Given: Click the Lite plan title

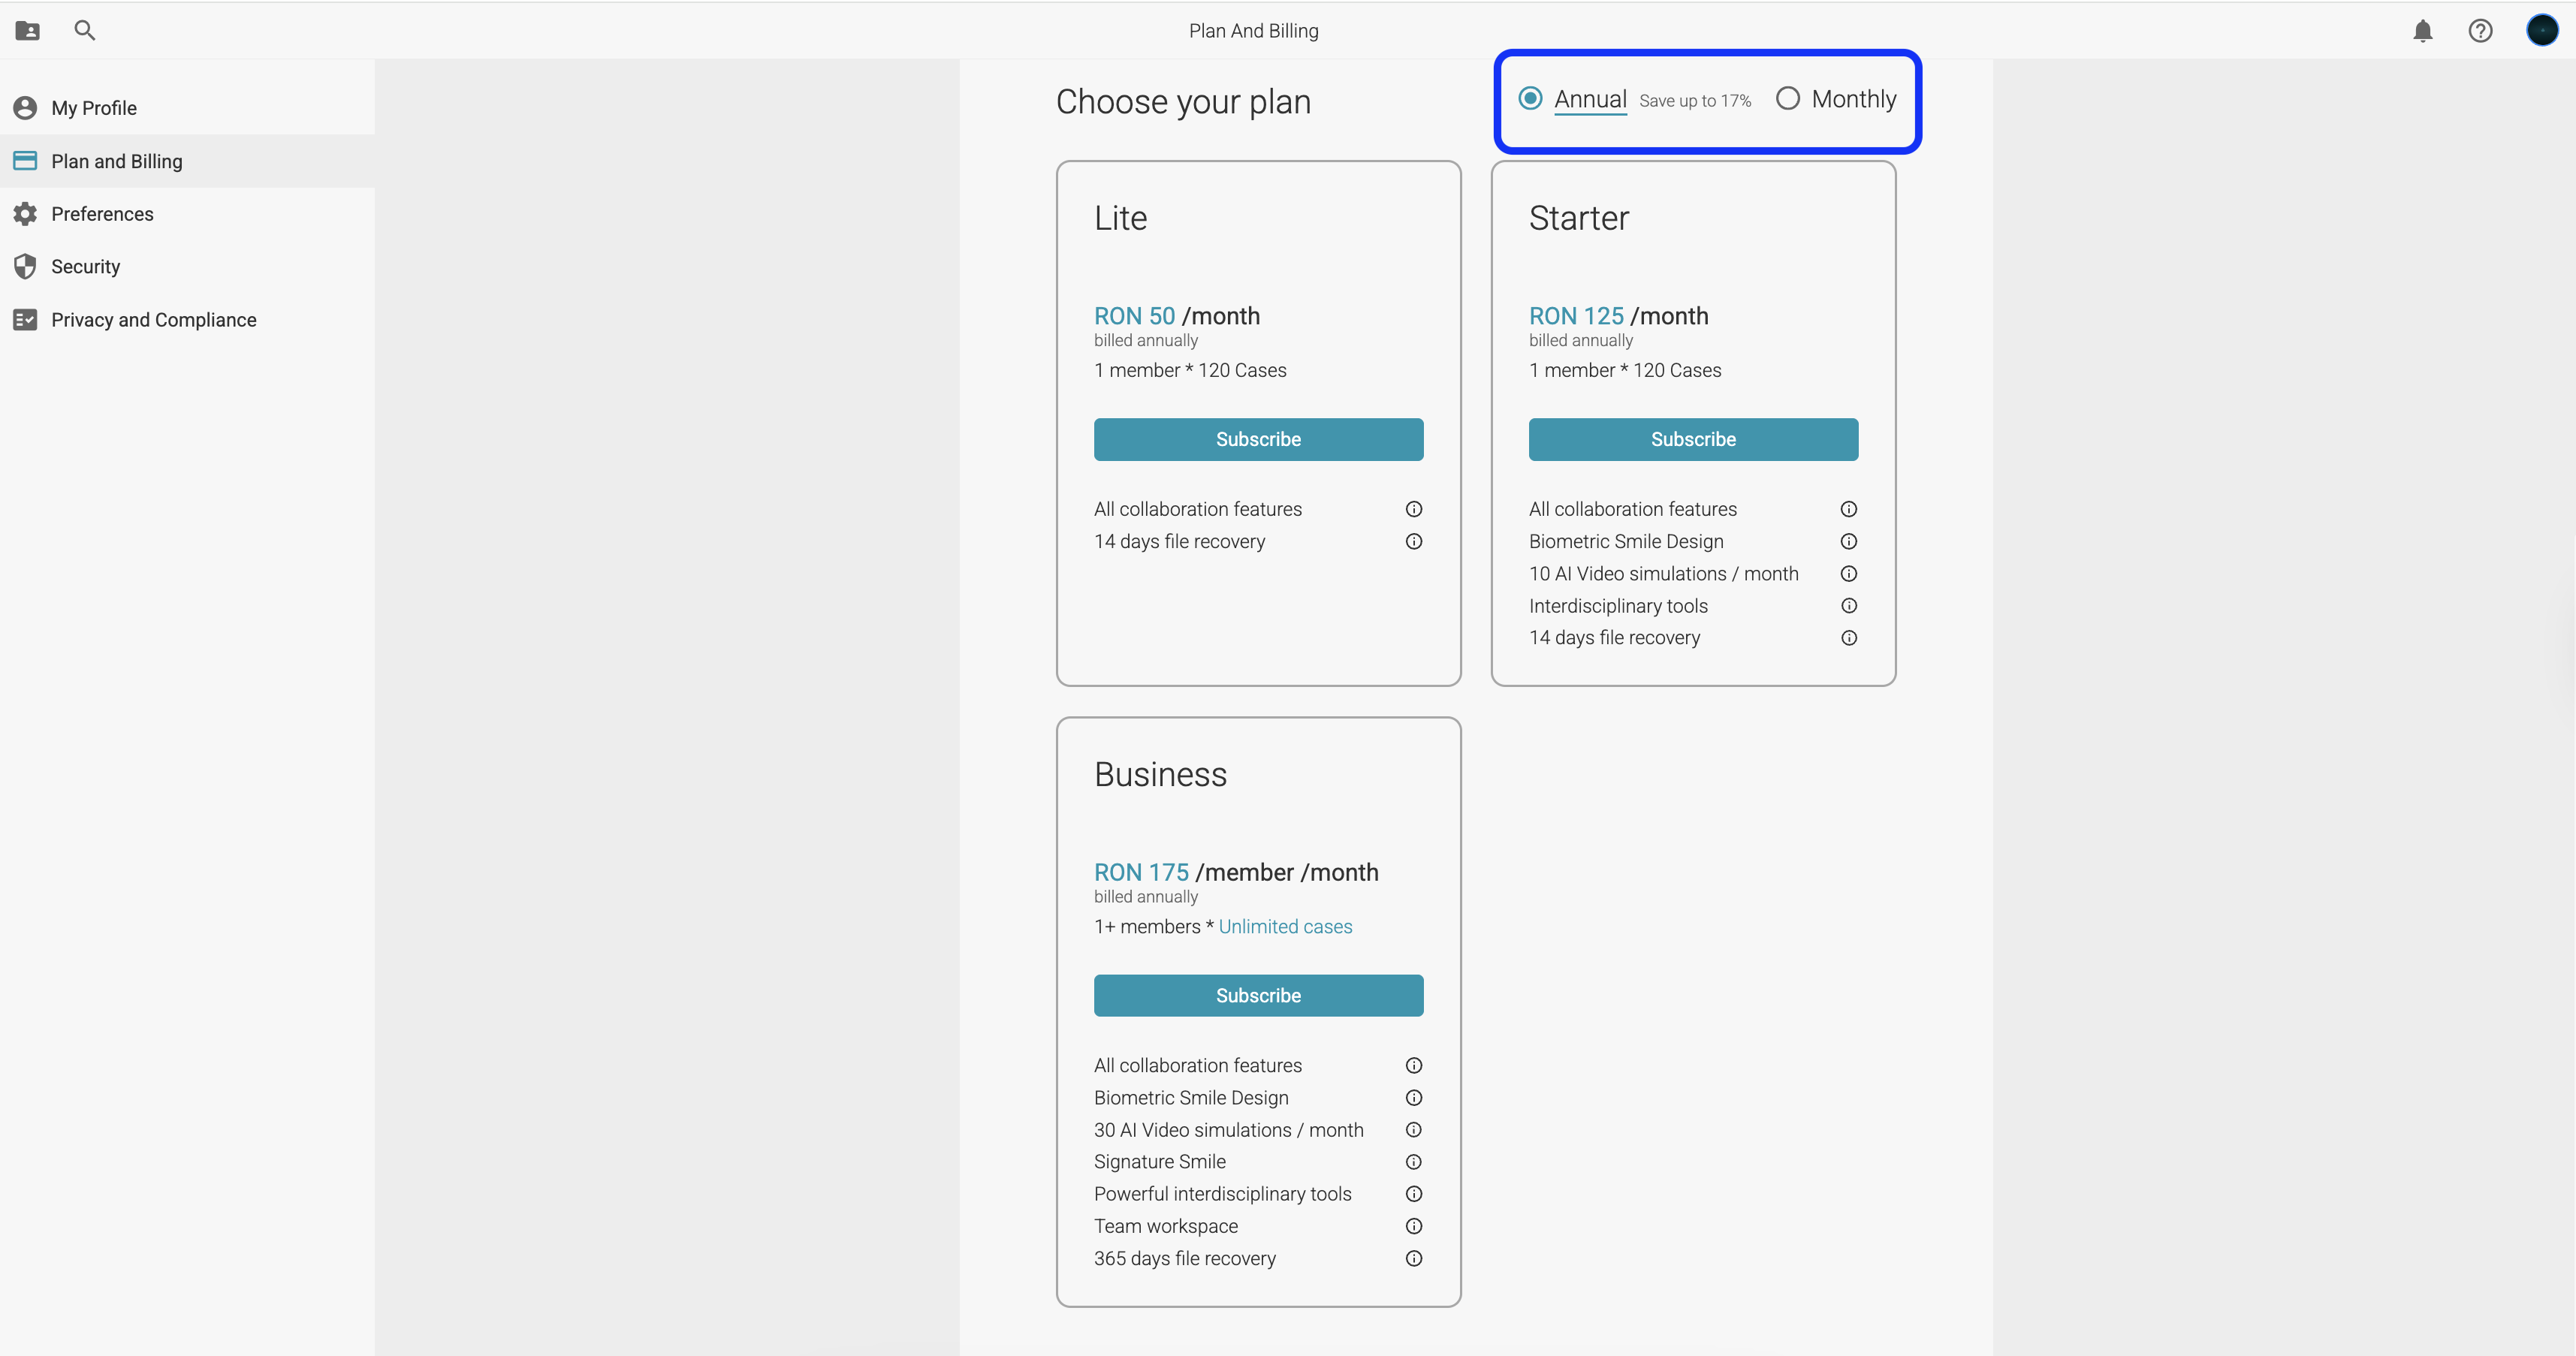Looking at the screenshot, I should 1120,218.
